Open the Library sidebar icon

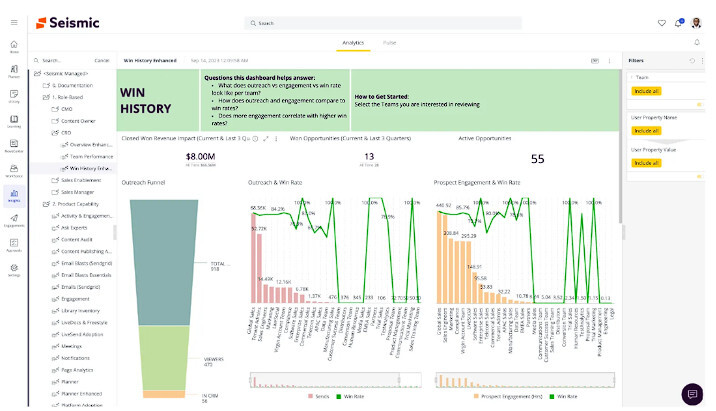[14, 96]
